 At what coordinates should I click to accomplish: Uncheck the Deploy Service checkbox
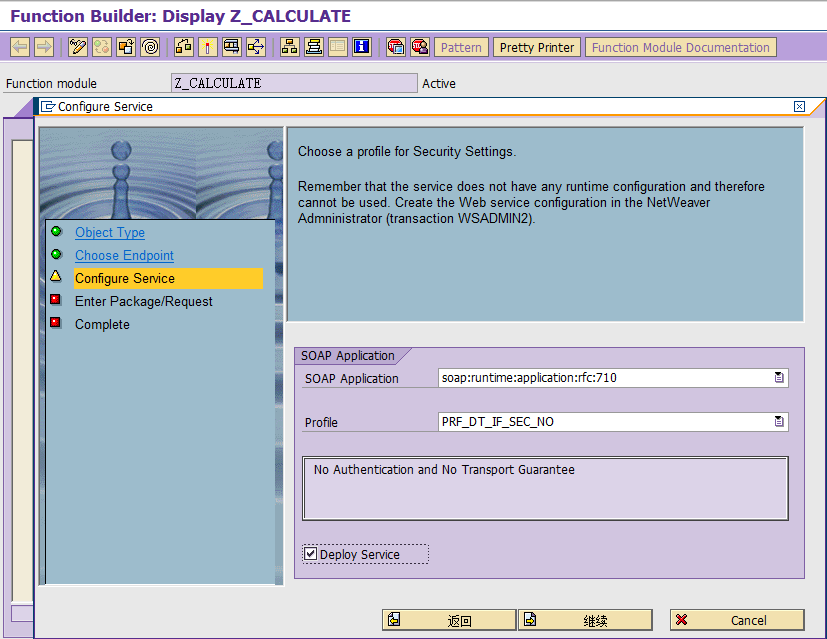311,552
